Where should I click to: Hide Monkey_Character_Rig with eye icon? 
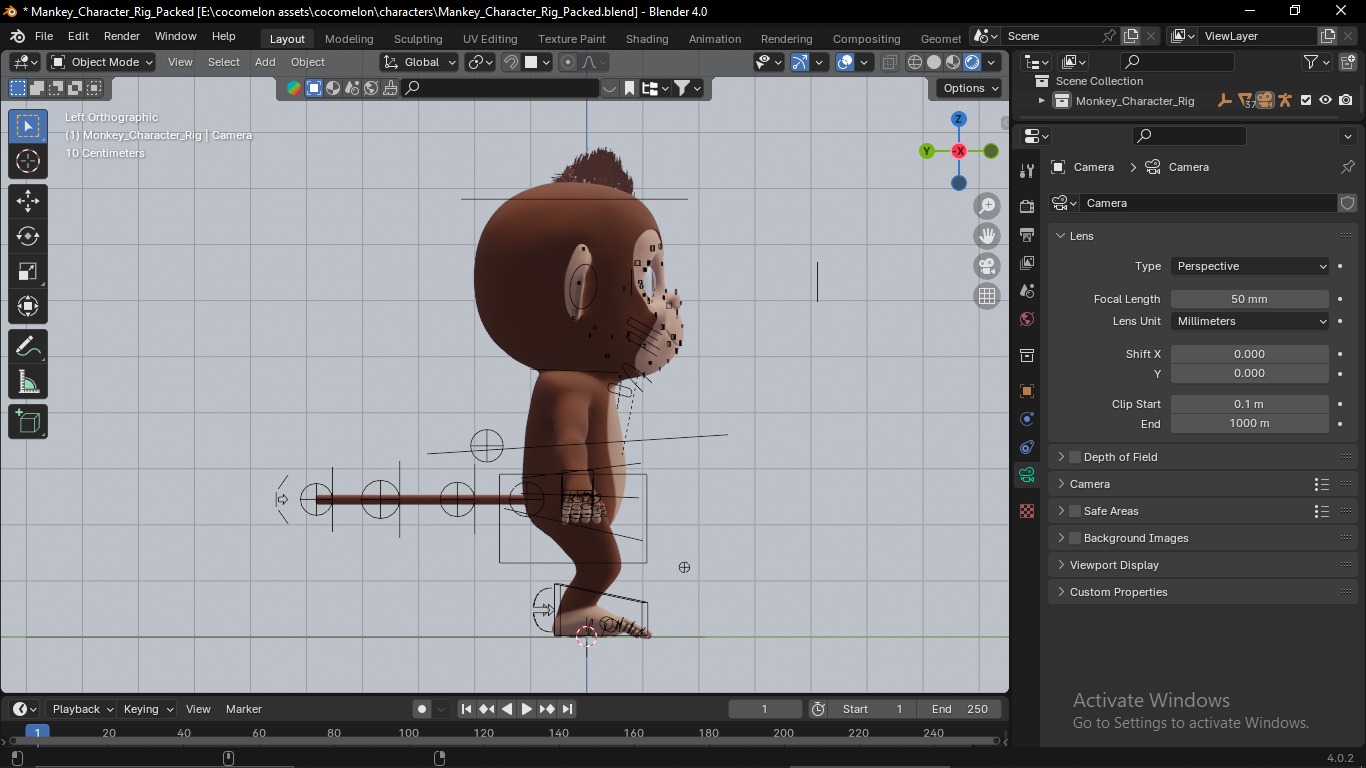click(x=1326, y=100)
